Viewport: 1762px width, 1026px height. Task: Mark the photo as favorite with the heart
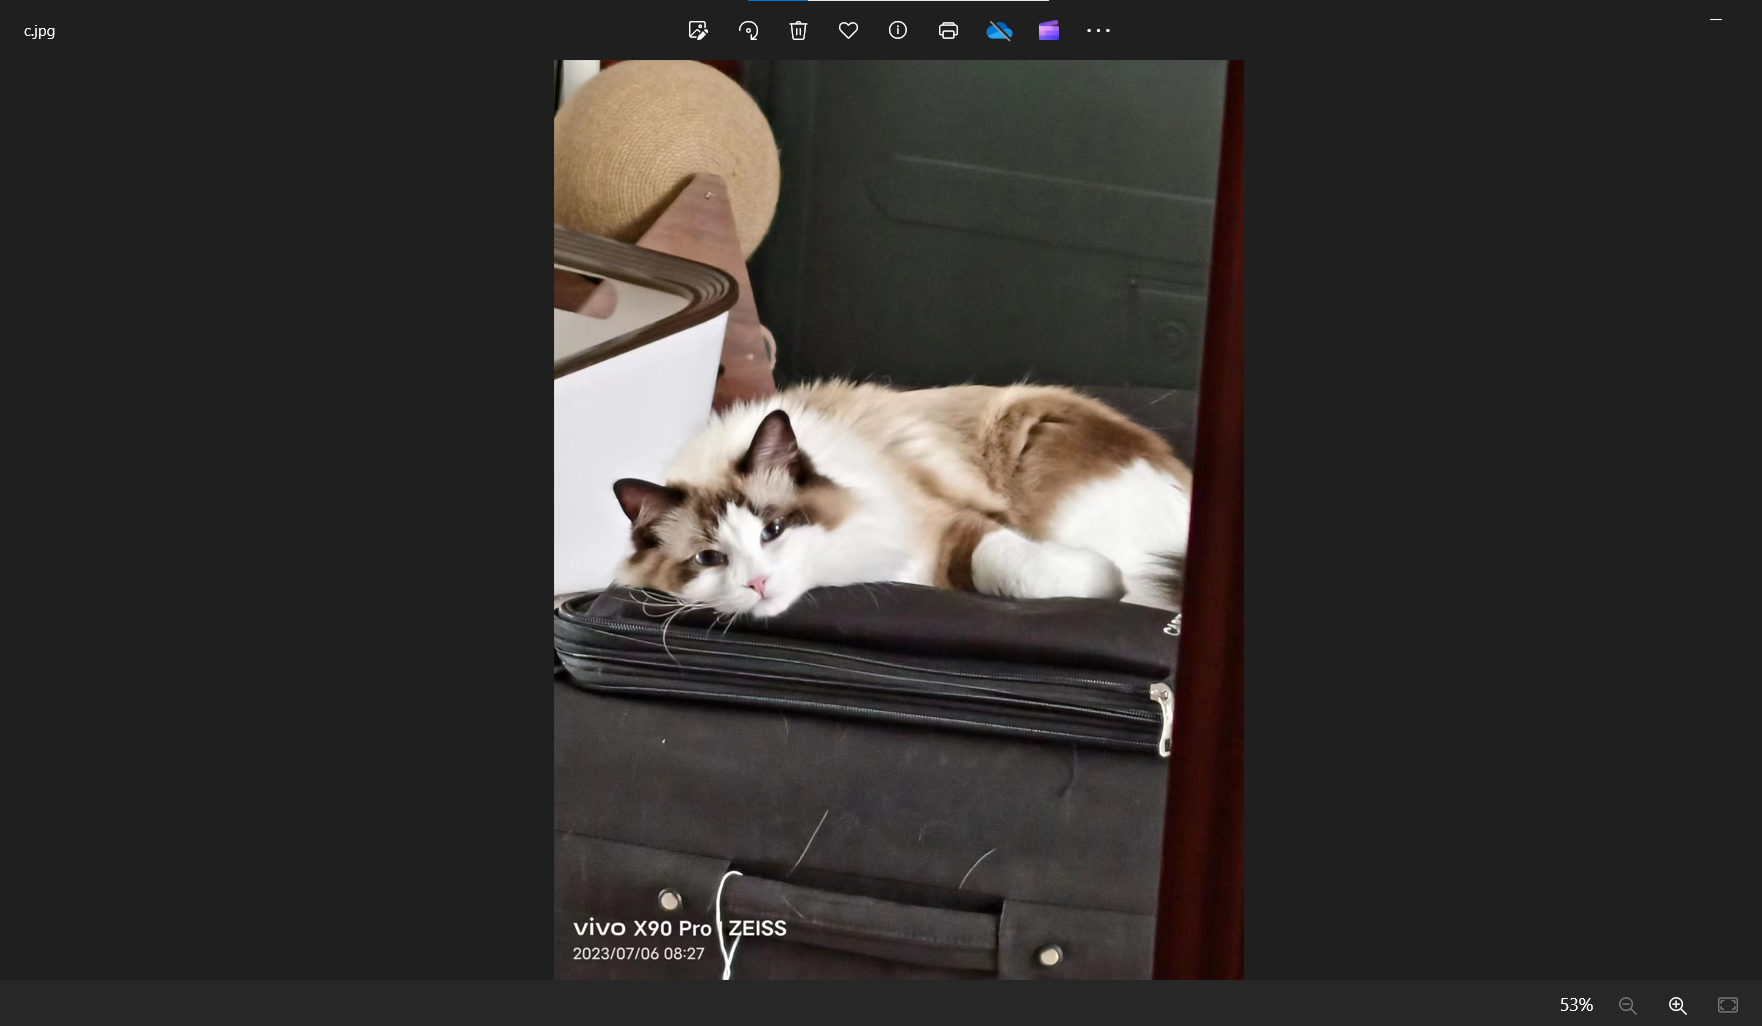click(848, 30)
